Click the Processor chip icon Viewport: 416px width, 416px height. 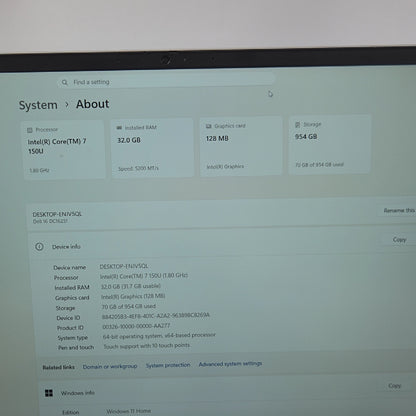[30, 130]
